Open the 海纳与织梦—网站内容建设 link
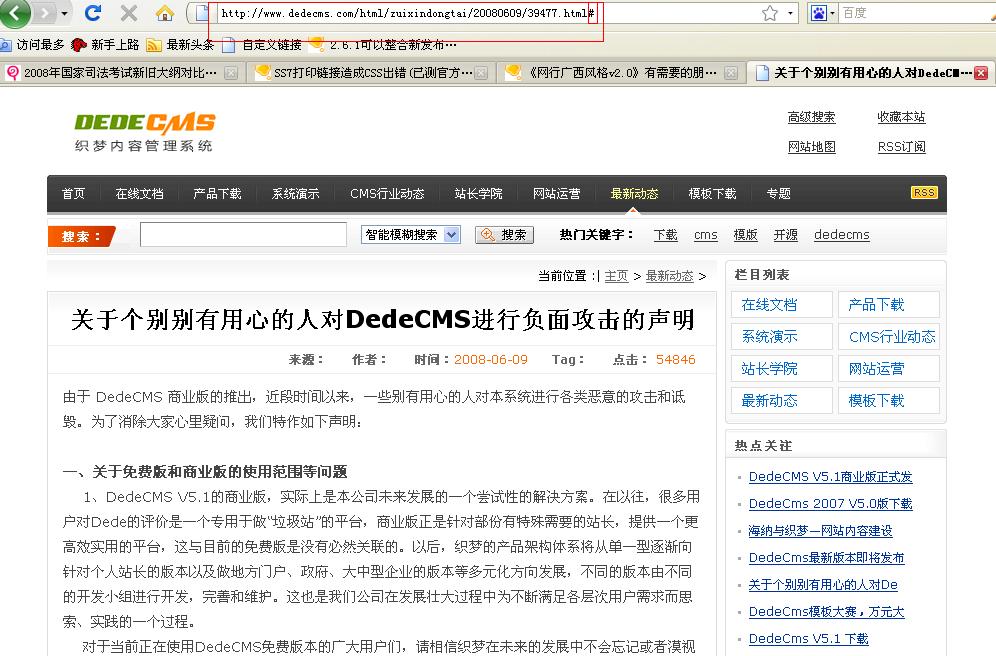This screenshot has height=656, width=996. point(821,531)
